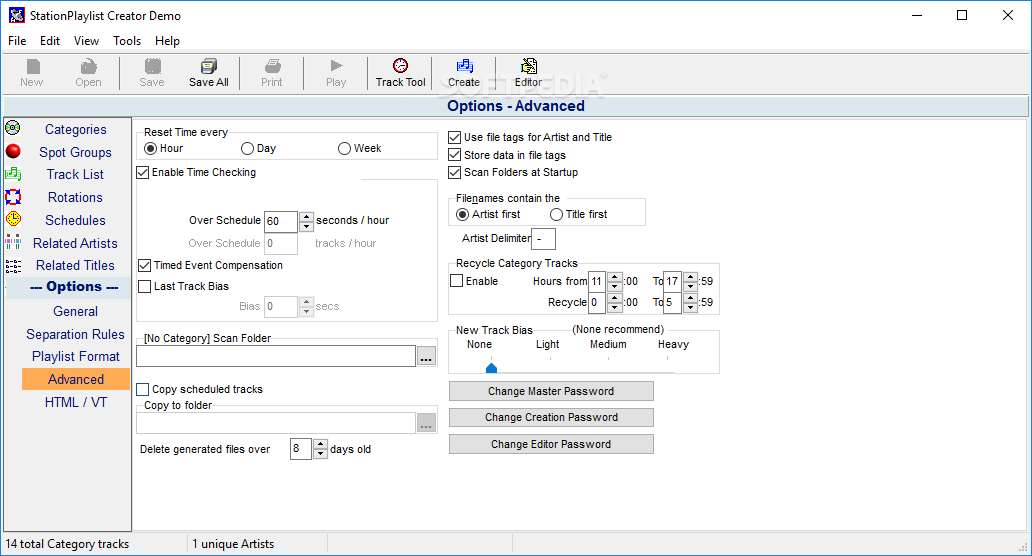Toggle Timed Event Compensation checkbox

[x=145, y=265]
